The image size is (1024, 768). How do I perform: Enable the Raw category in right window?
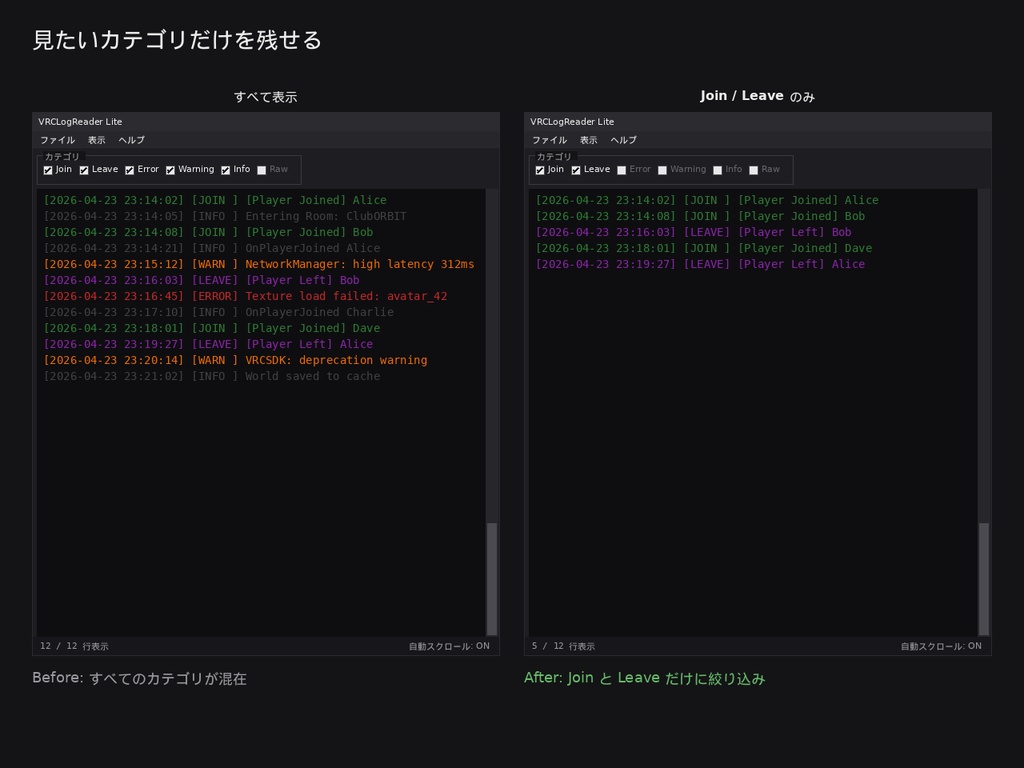tap(753, 169)
